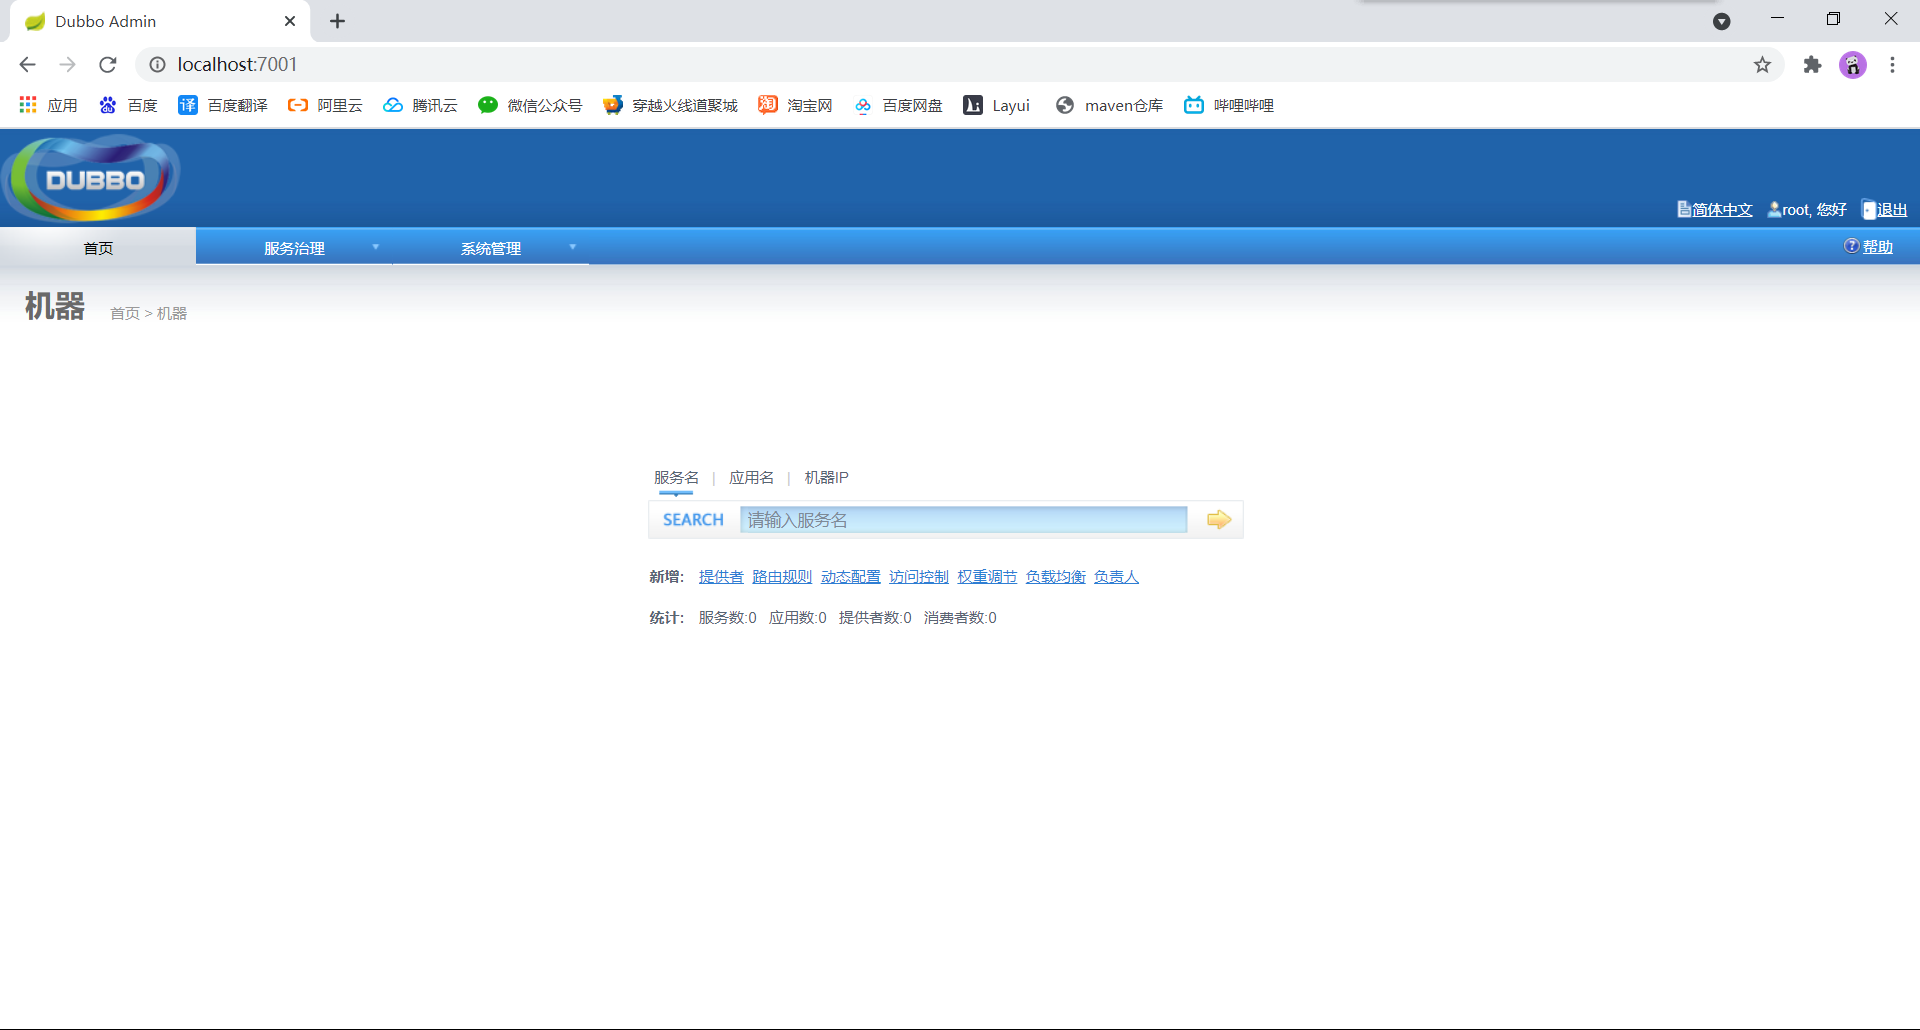Viewport: 1920px width, 1030px height.
Task: Open the help question-mark link
Action: tap(1868, 247)
